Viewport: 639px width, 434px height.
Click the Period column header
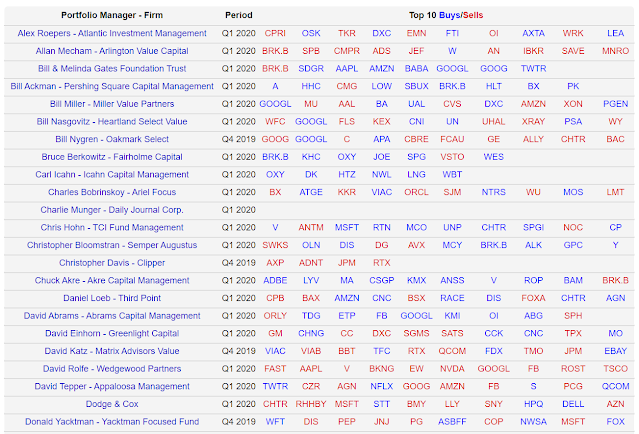tap(239, 15)
